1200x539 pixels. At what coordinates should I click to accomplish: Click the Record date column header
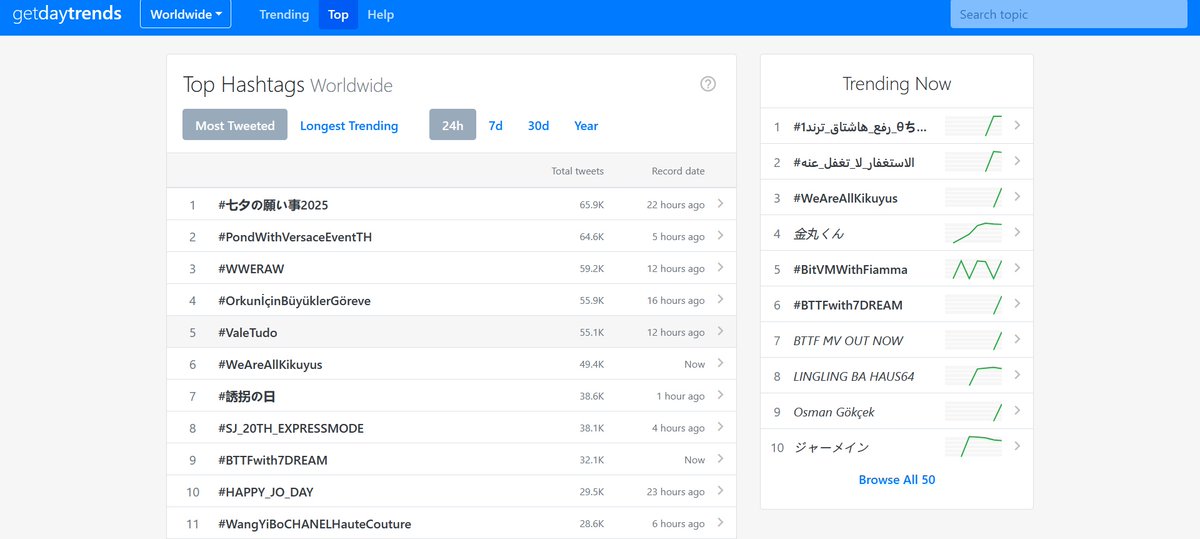pos(678,171)
